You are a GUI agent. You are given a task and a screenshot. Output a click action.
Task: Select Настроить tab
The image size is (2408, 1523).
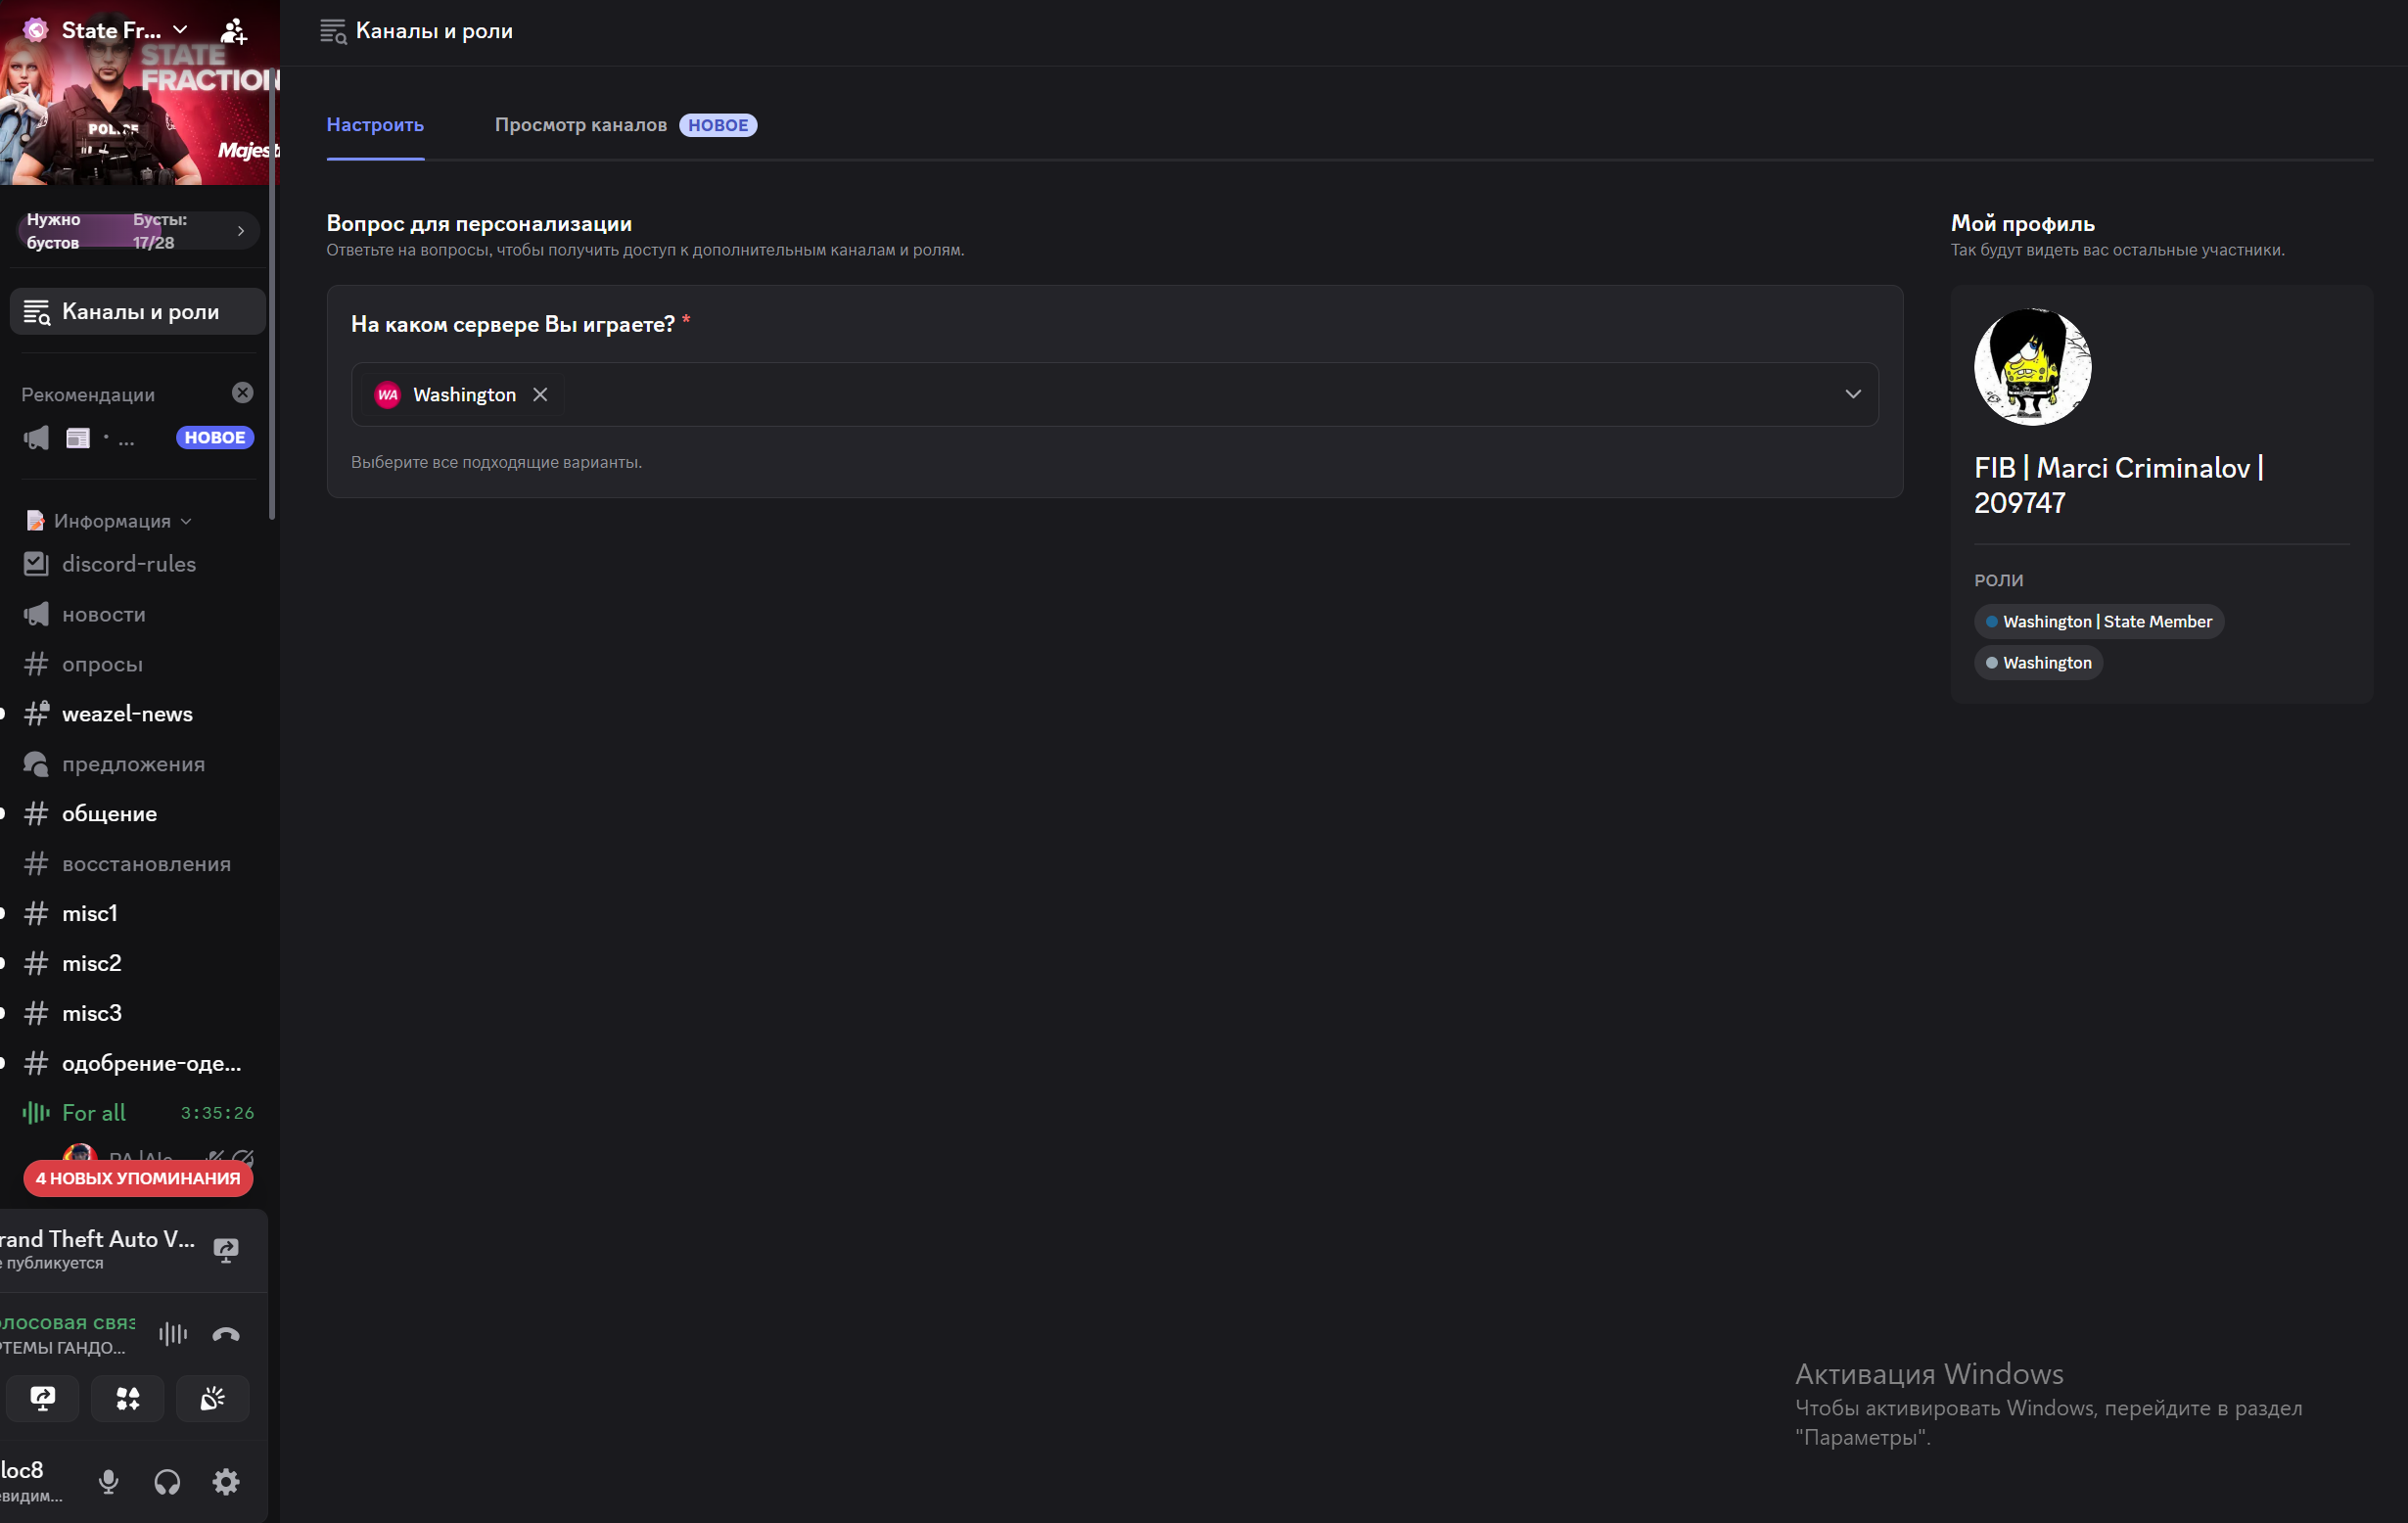[x=375, y=125]
